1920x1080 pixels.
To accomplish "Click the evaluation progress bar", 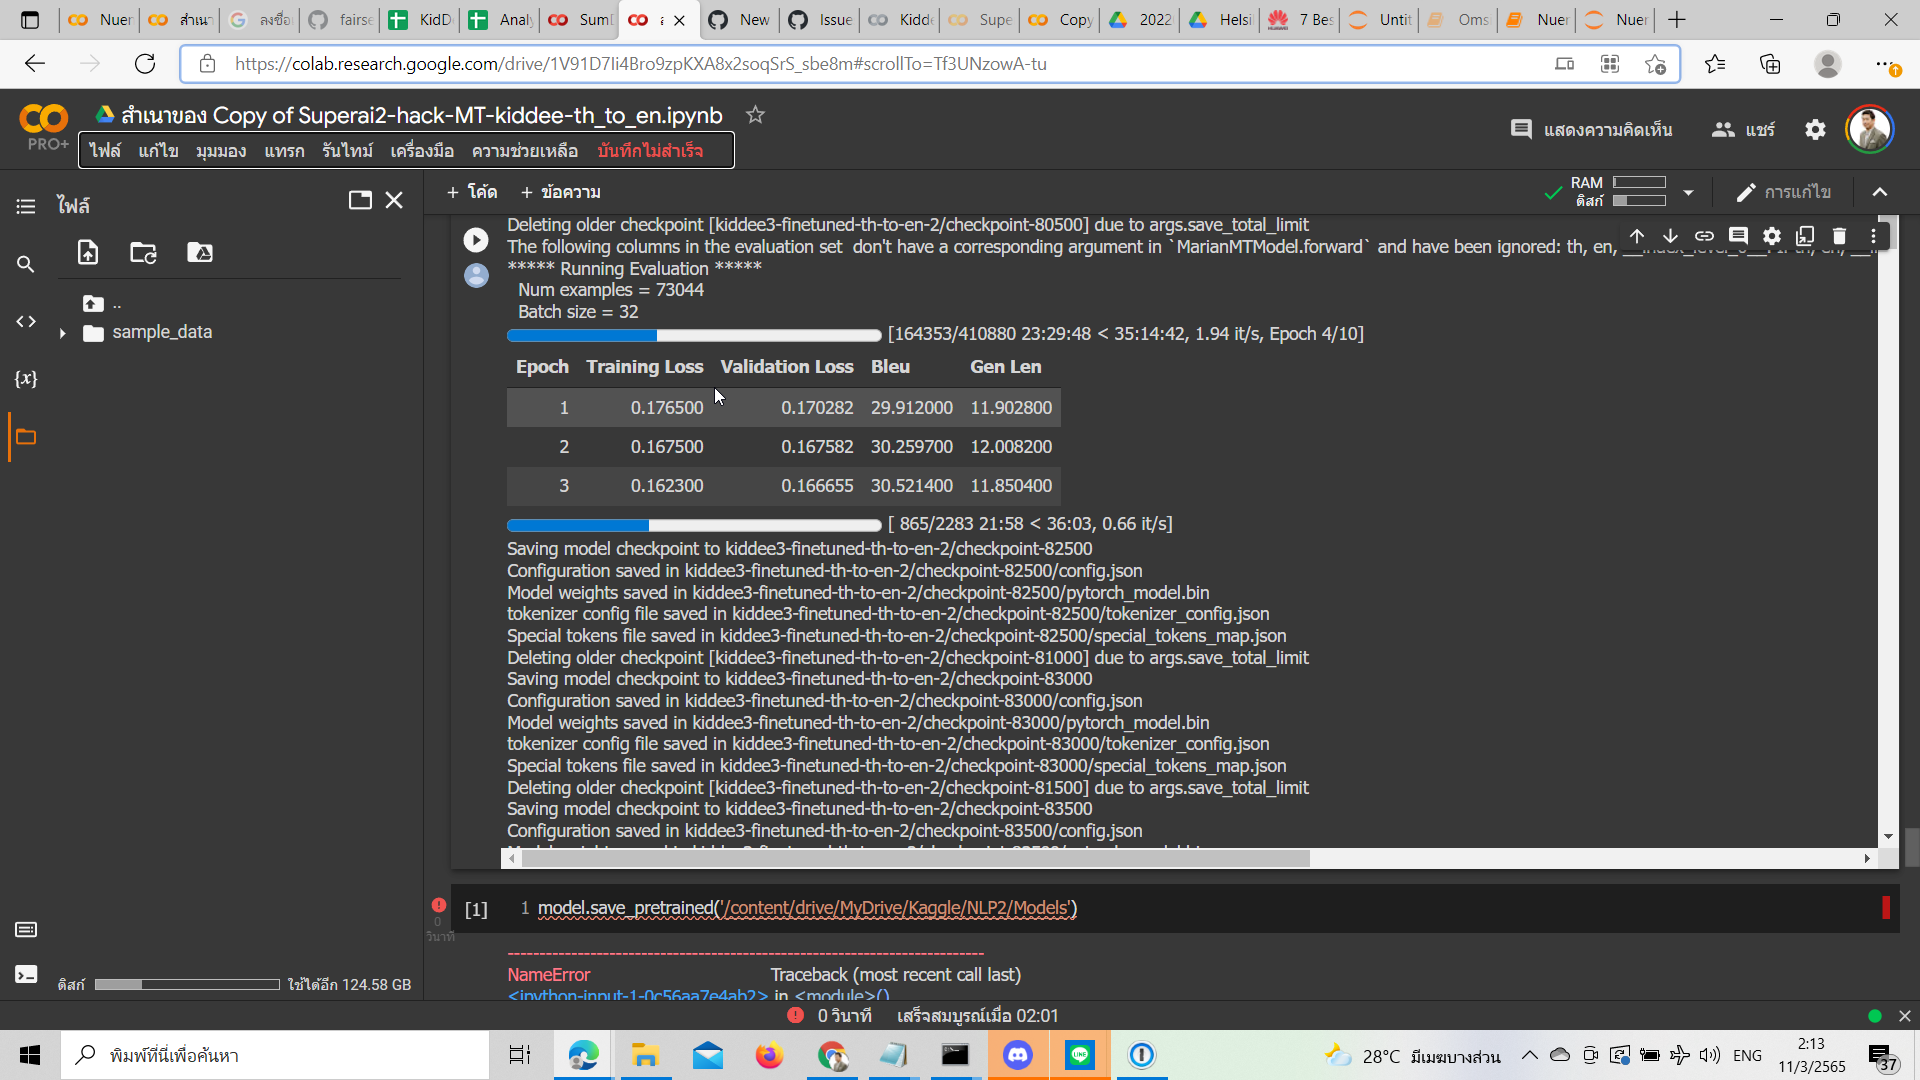I will [x=693, y=525].
